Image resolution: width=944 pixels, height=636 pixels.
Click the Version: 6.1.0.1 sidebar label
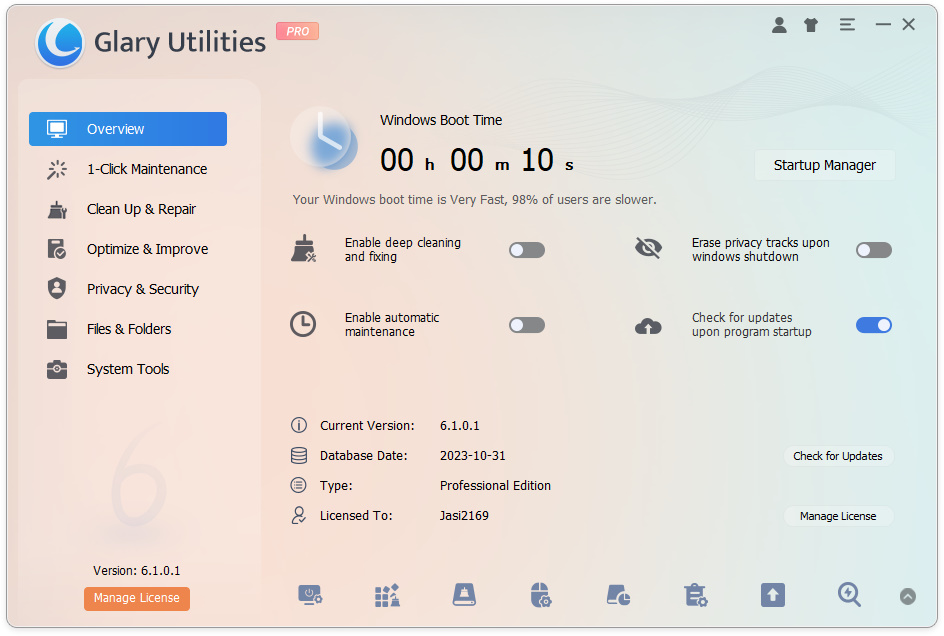pyautogui.click(x=137, y=570)
